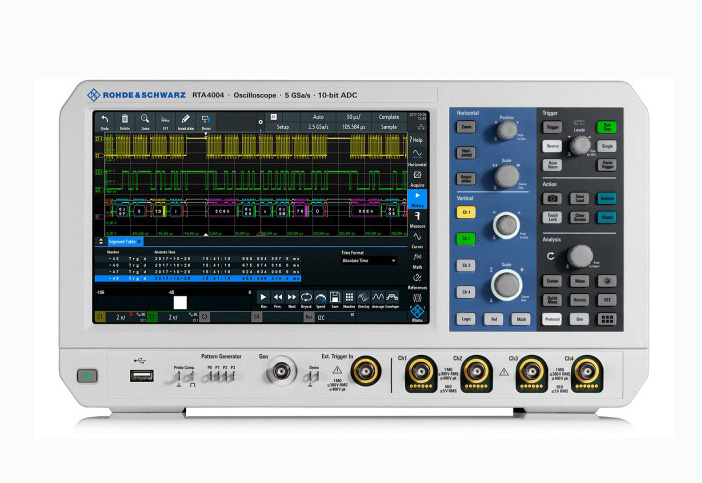
Task: Click the white history position slider handle
Action: [x=180, y=301]
